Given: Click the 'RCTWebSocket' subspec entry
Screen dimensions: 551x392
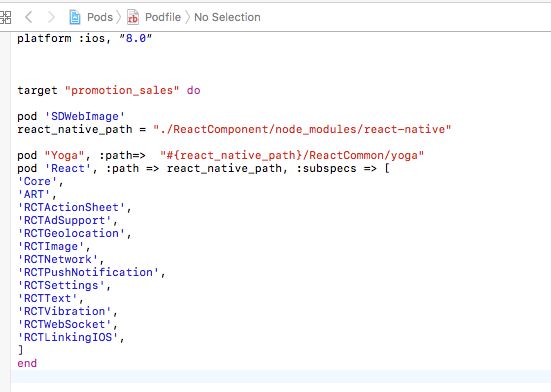Looking at the screenshot, I should 65,324.
